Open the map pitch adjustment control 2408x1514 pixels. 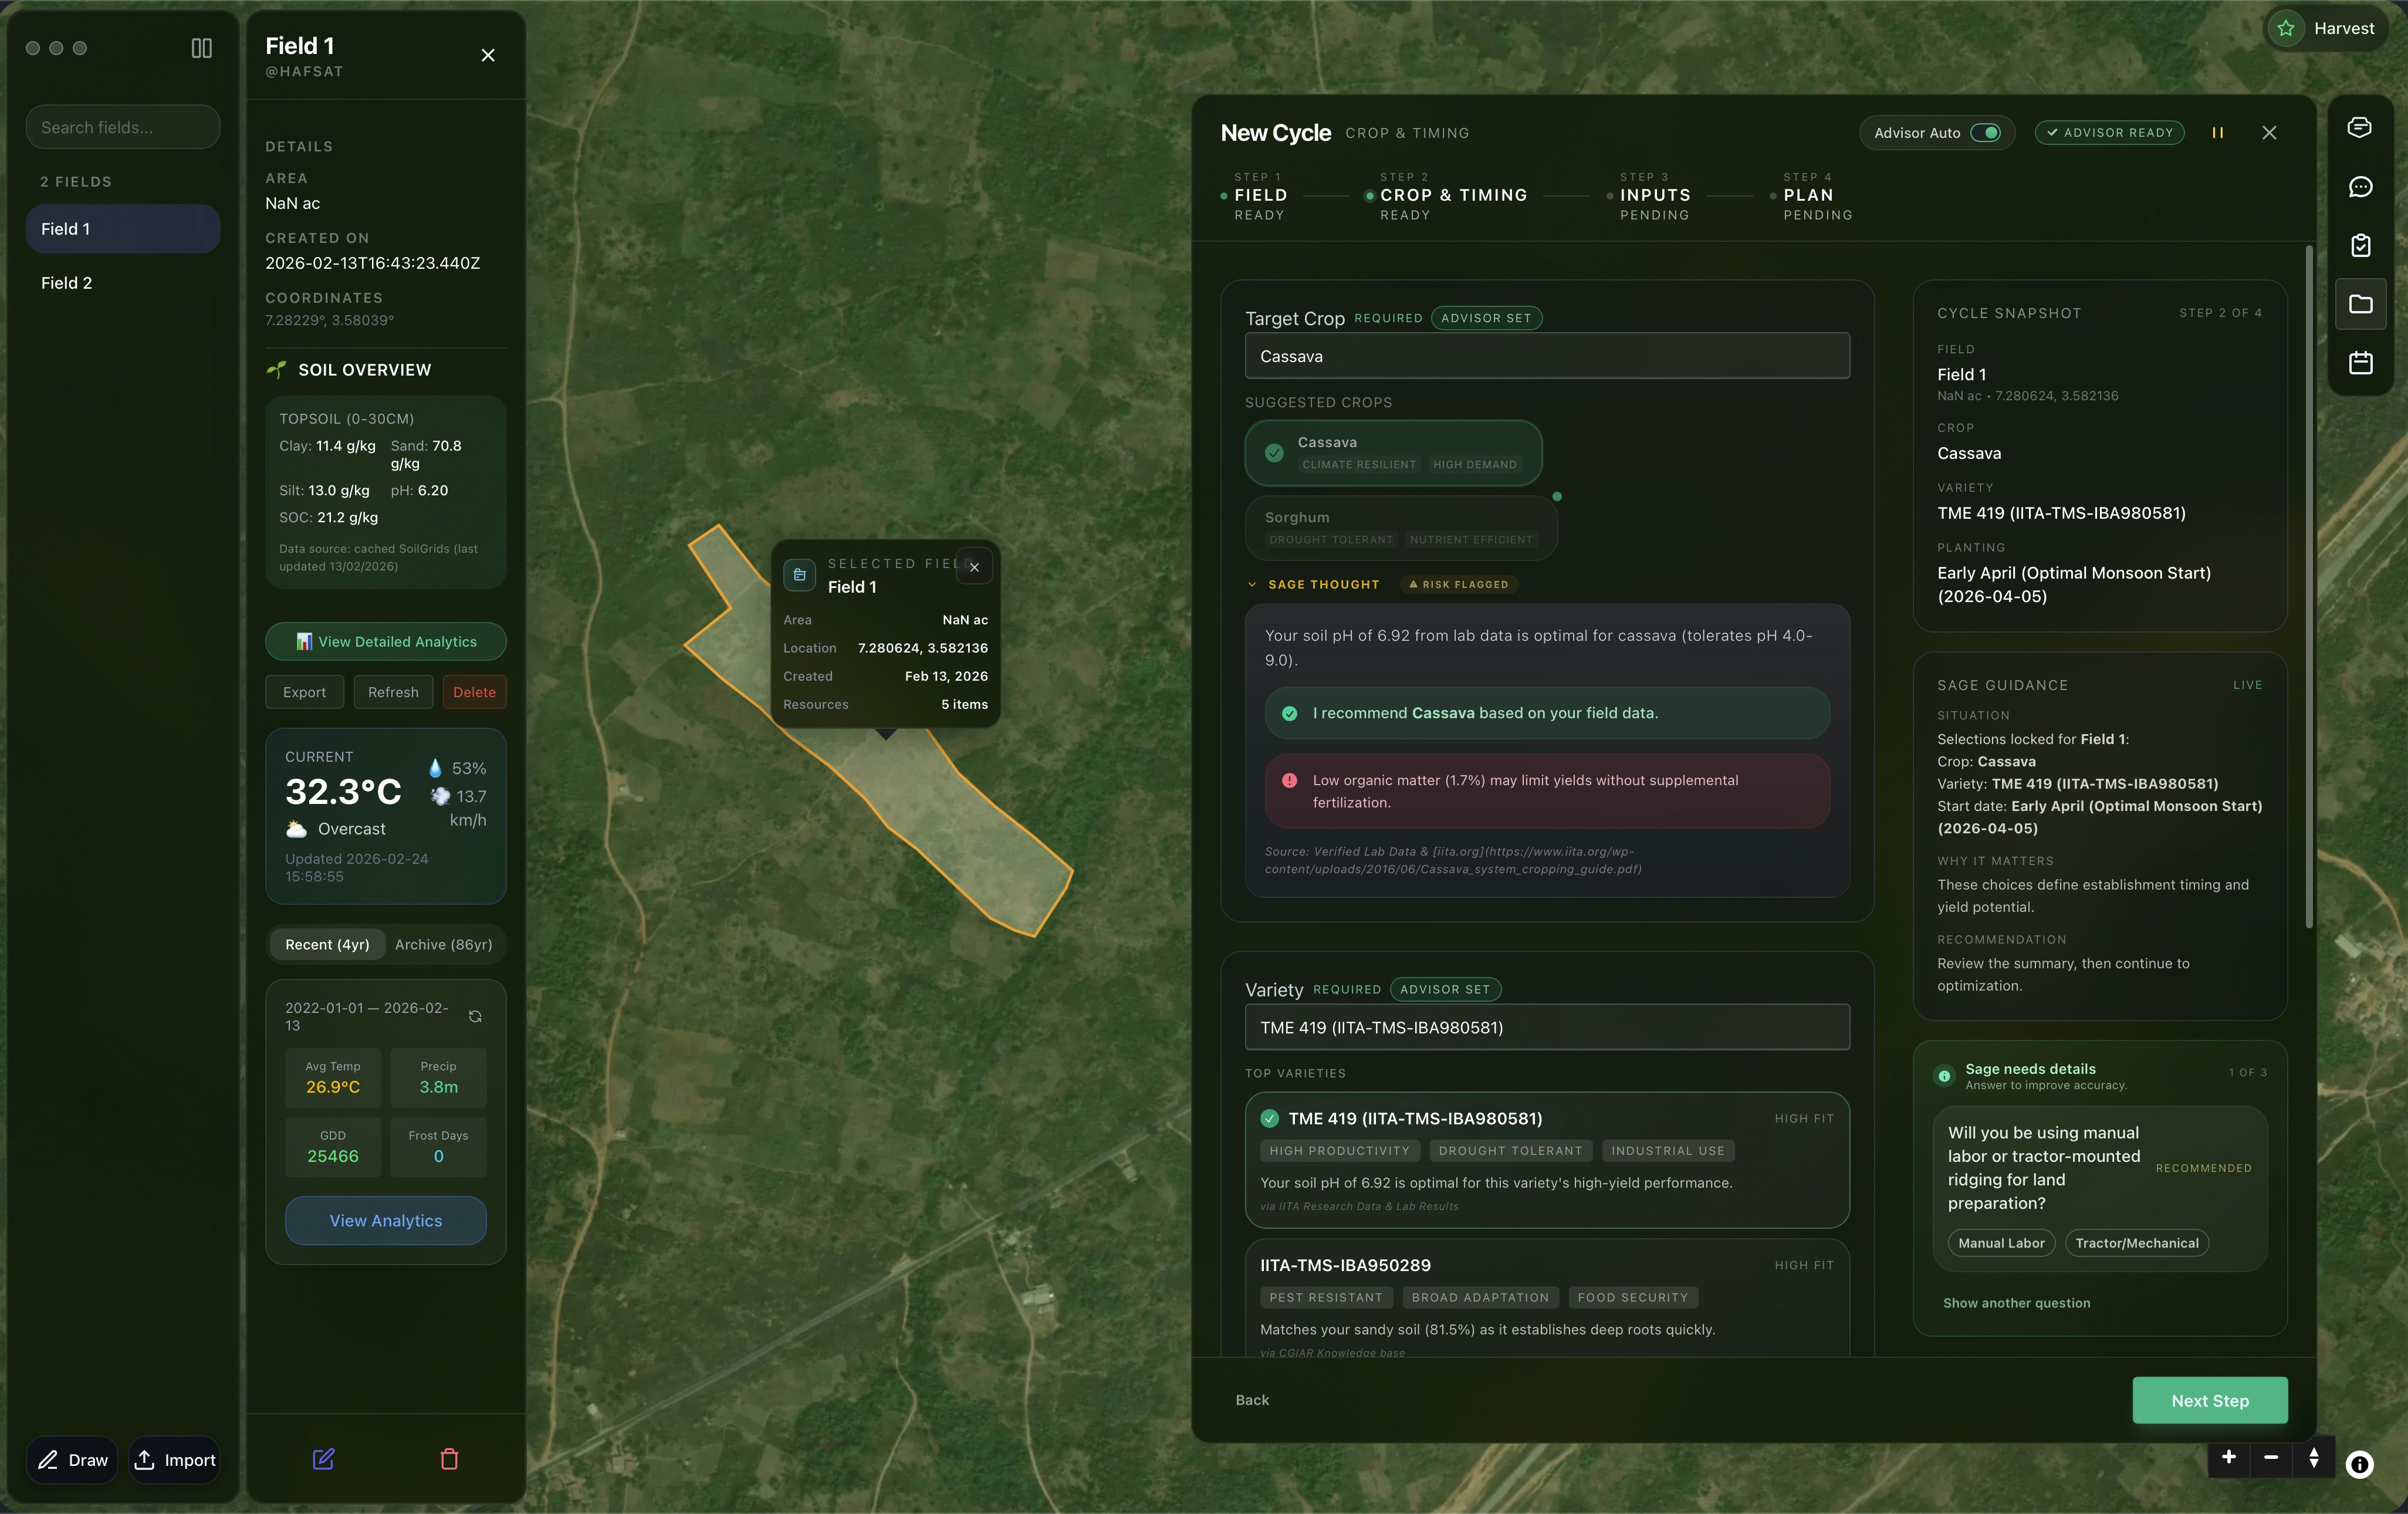tap(2313, 1459)
